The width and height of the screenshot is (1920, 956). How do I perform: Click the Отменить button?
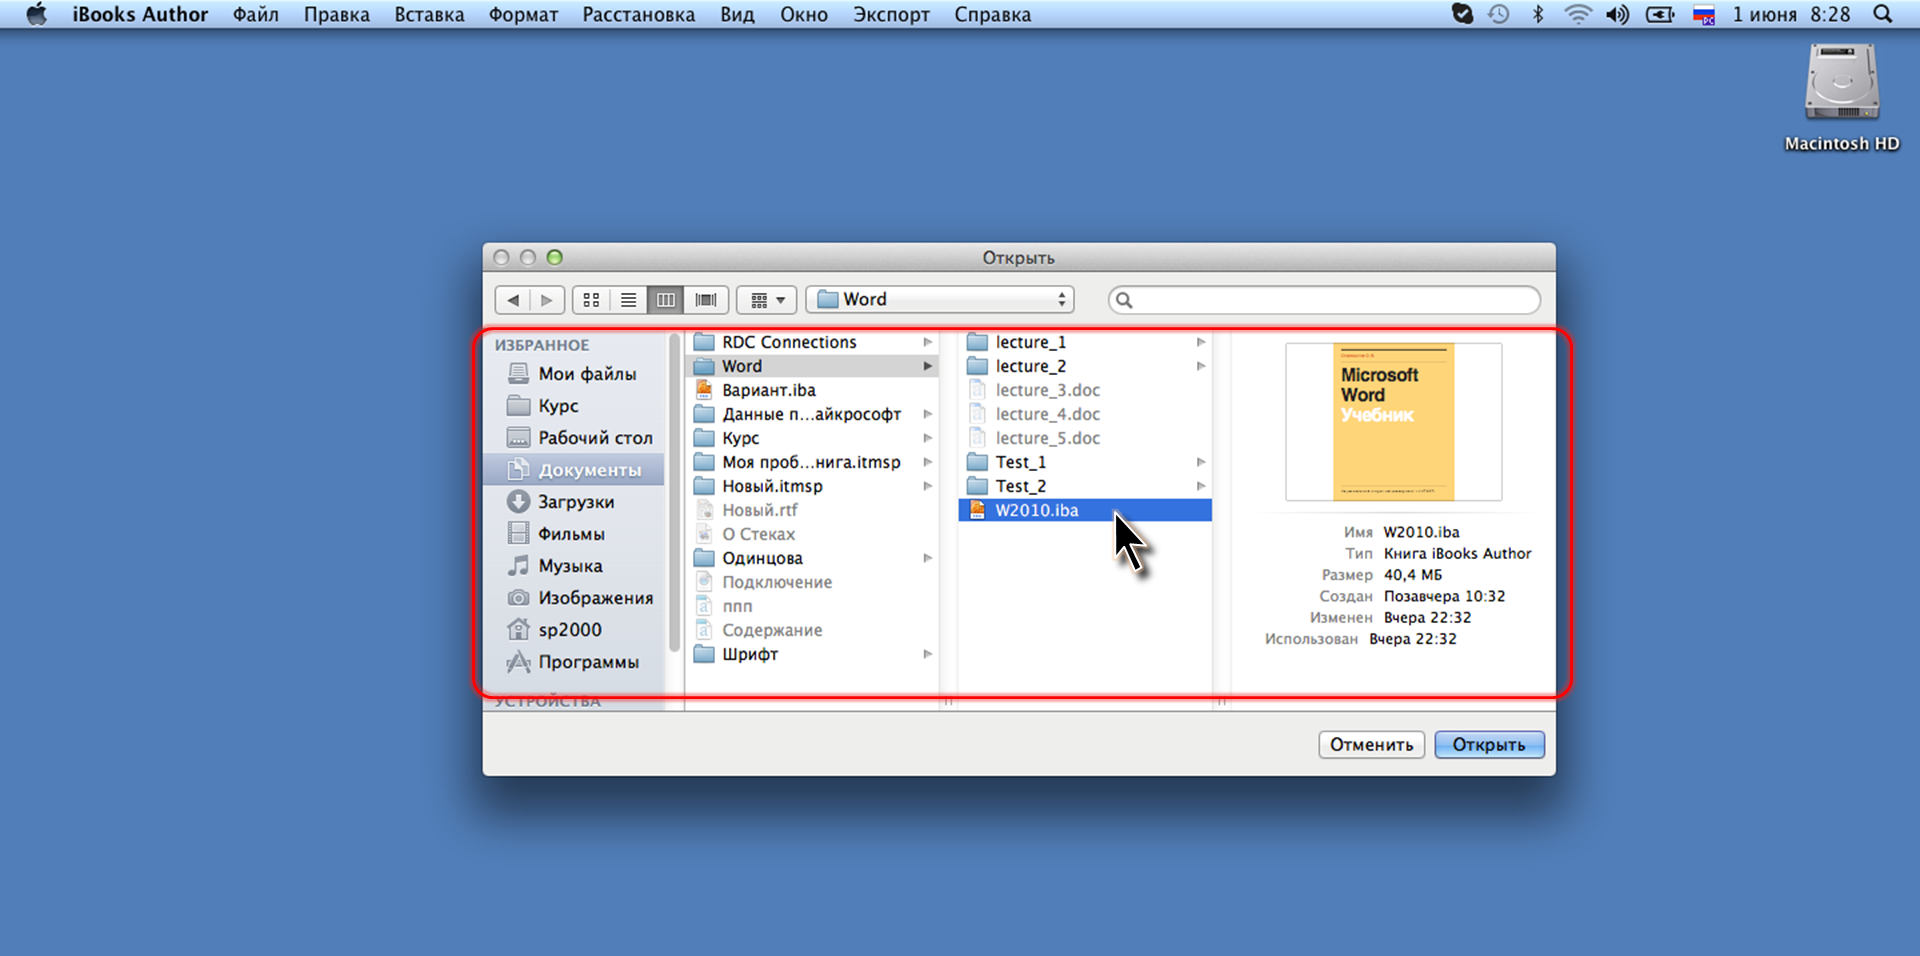point(1371,745)
